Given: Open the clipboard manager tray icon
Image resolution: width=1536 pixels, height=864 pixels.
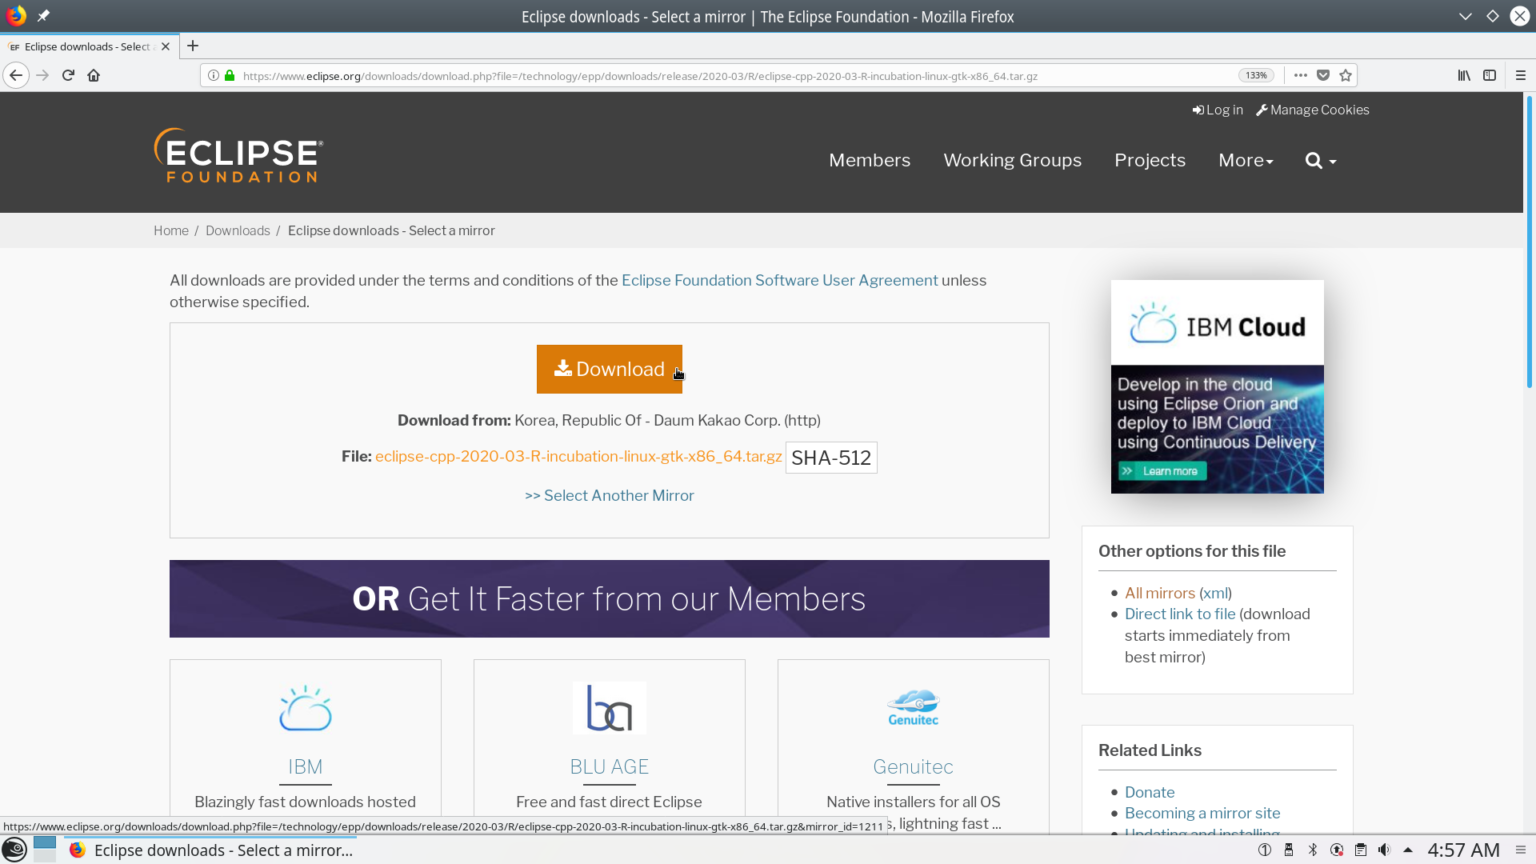Looking at the screenshot, I should coord(1361,849).
